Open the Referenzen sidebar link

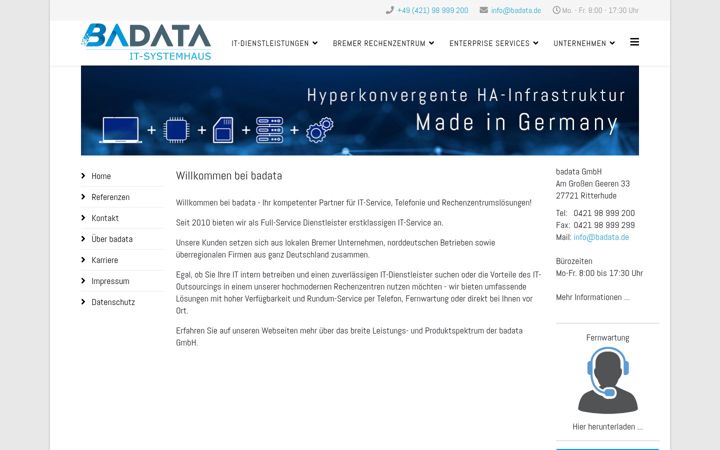[110, 197]
